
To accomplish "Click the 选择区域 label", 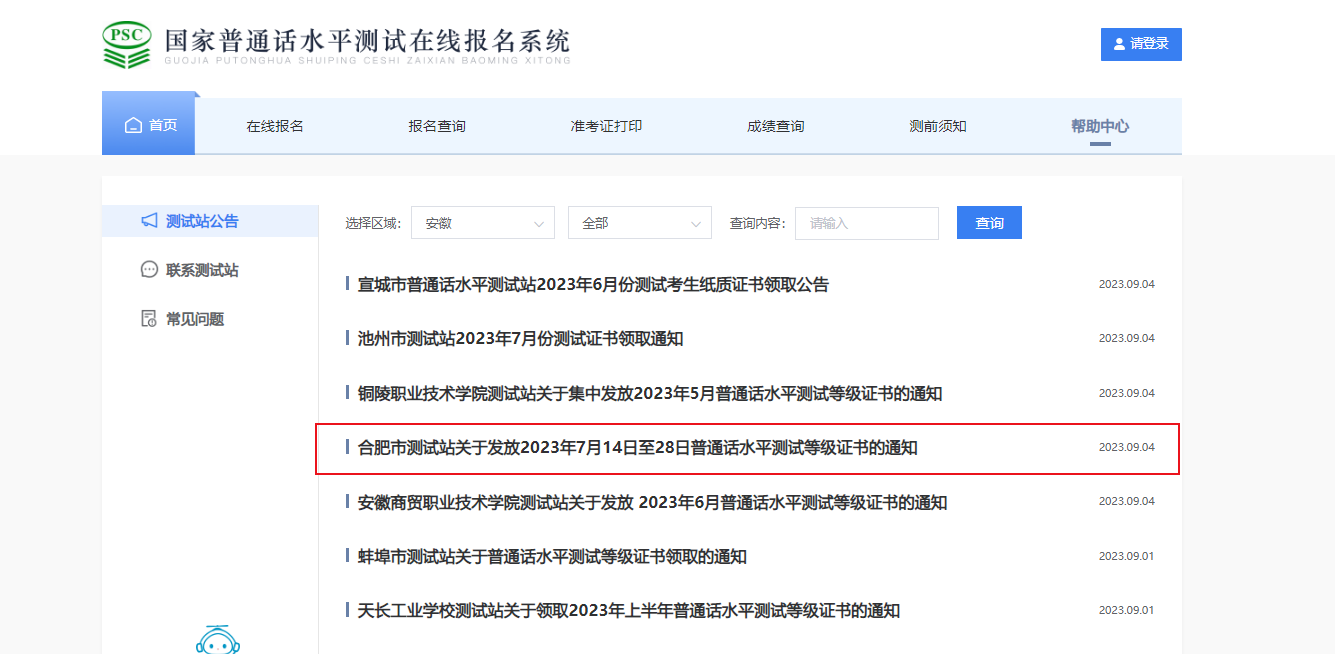I will click(373, 223).
